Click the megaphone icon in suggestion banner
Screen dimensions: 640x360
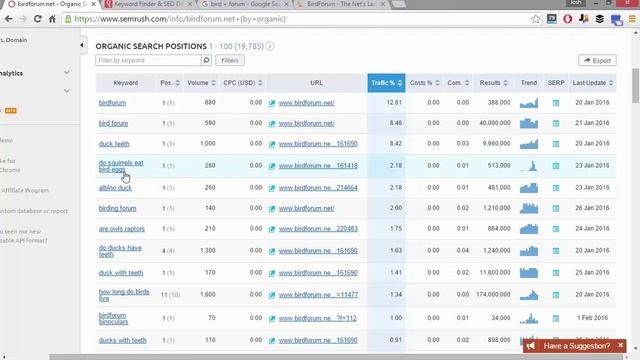tap(530, 346)
